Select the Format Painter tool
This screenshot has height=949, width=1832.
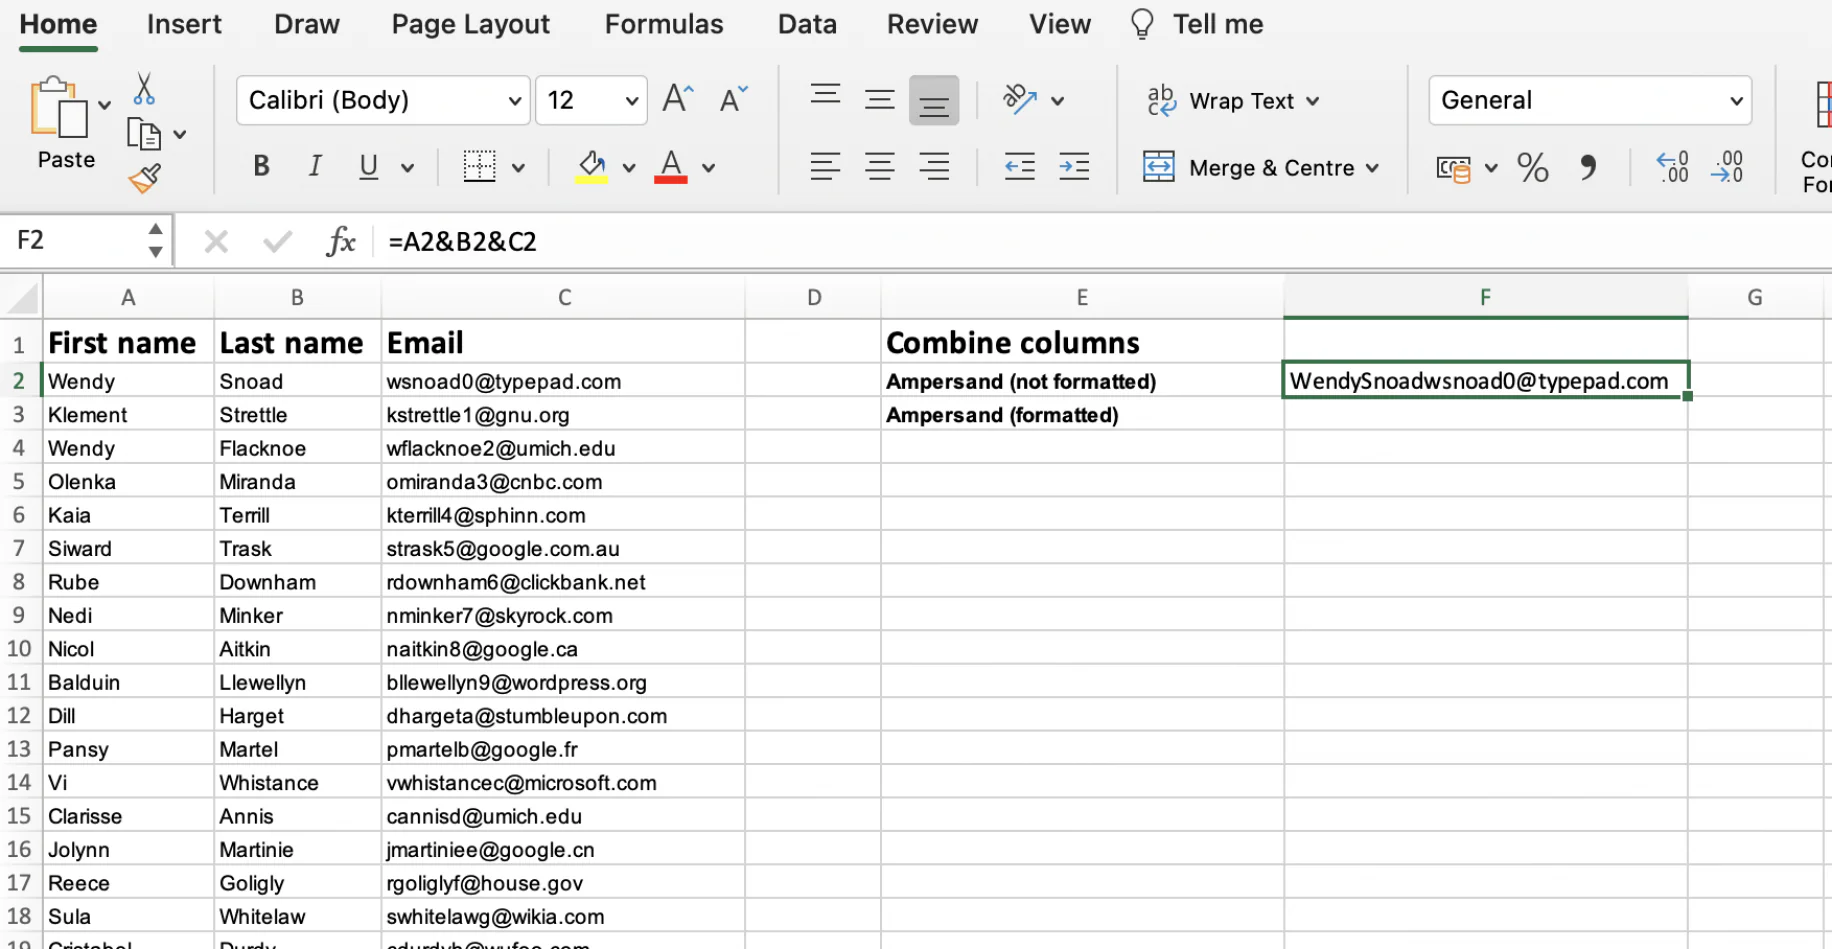(143, 178)
